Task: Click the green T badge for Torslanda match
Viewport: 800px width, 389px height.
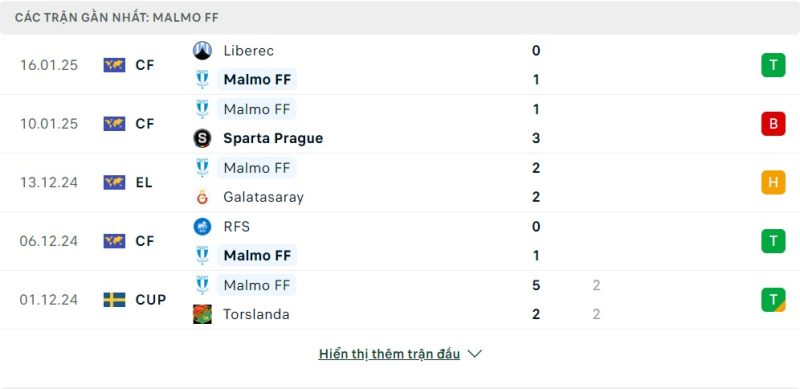Action: click(x=773, y=300)
